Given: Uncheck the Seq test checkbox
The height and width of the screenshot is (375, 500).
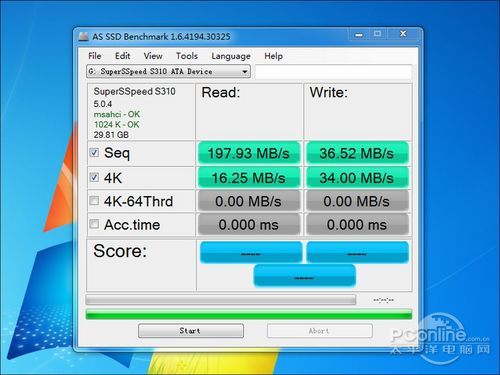Looking at the screenshot, I should (94, 153).
